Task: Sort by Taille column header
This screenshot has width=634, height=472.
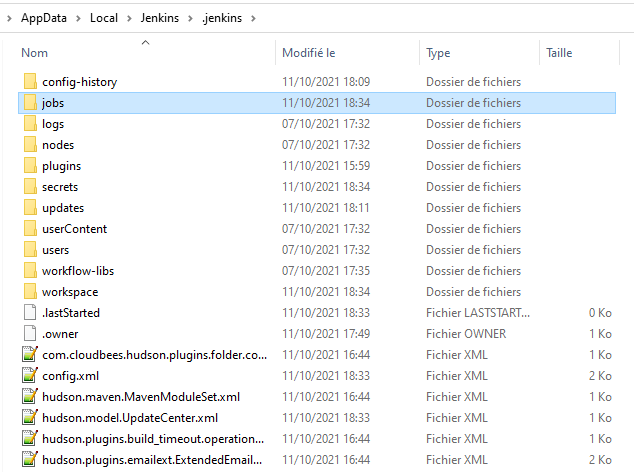Action: coord(559,53)
